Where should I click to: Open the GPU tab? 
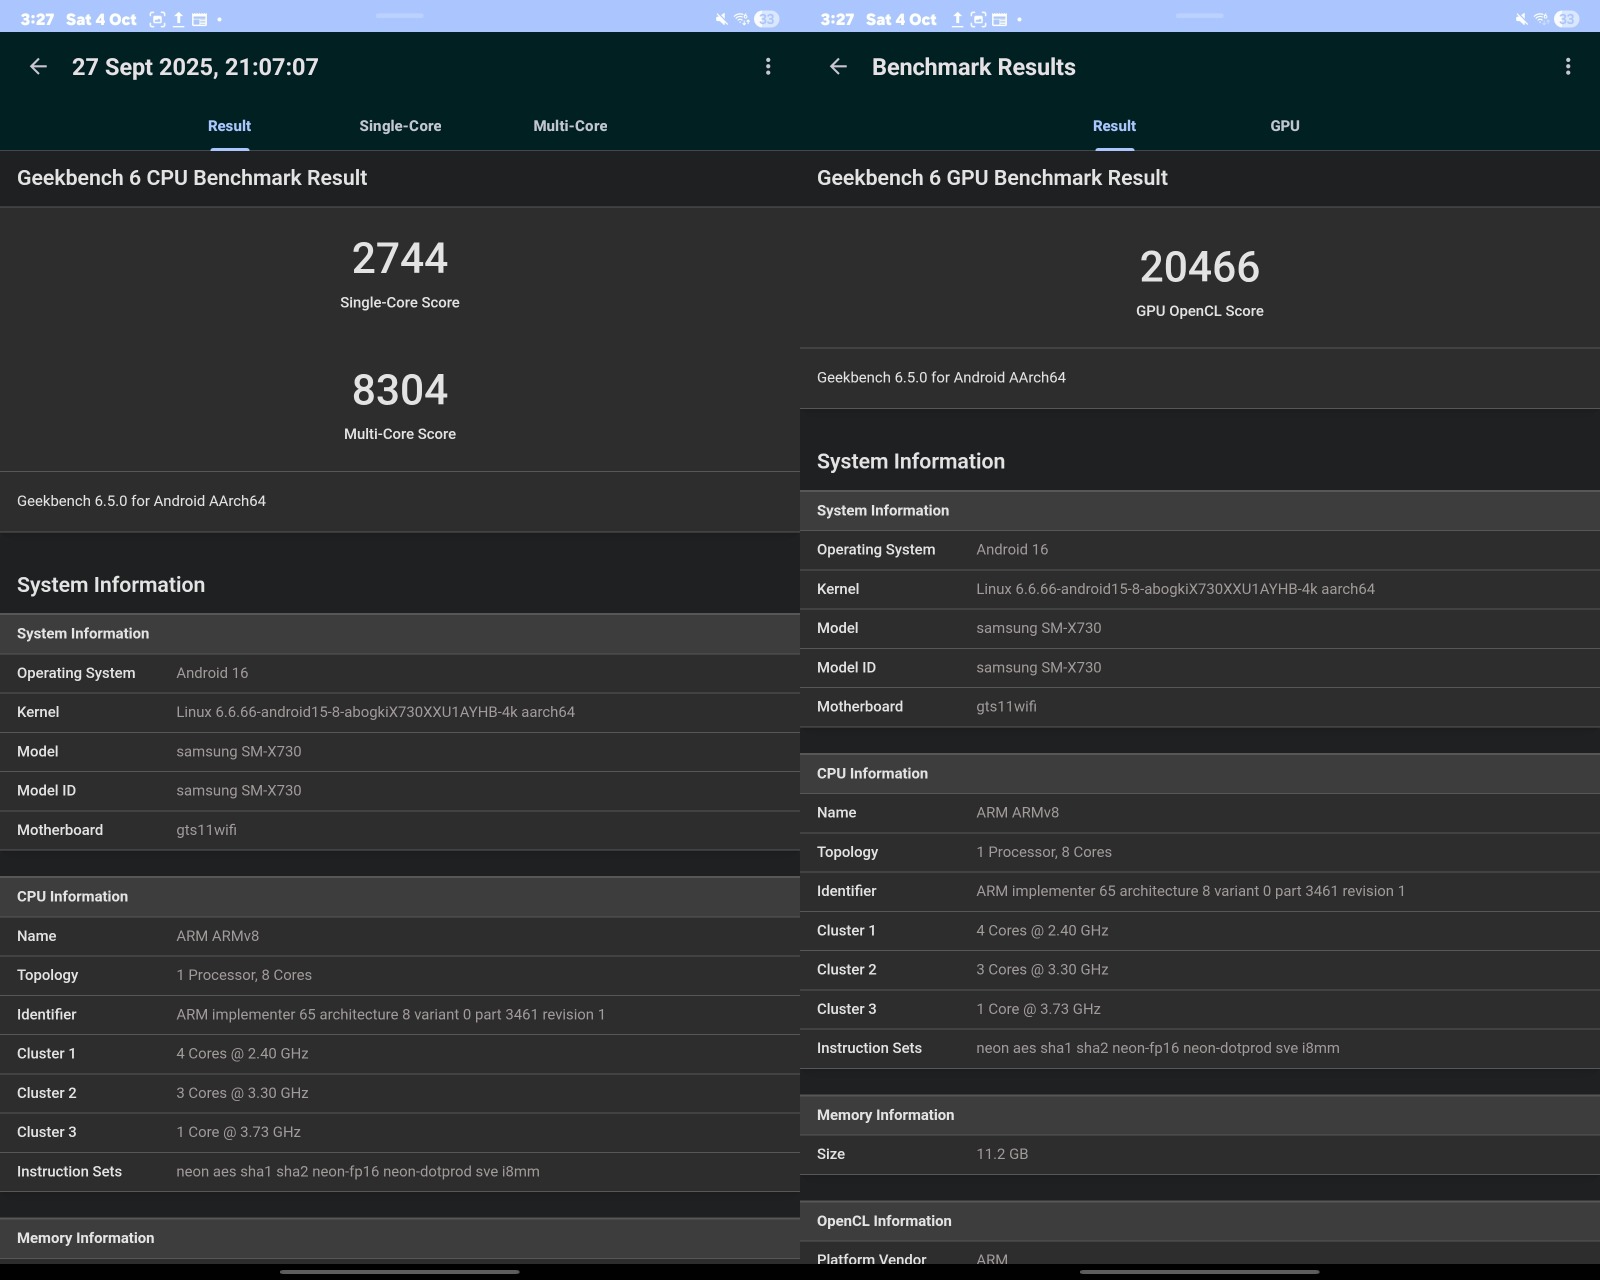tap(1284, 126)
